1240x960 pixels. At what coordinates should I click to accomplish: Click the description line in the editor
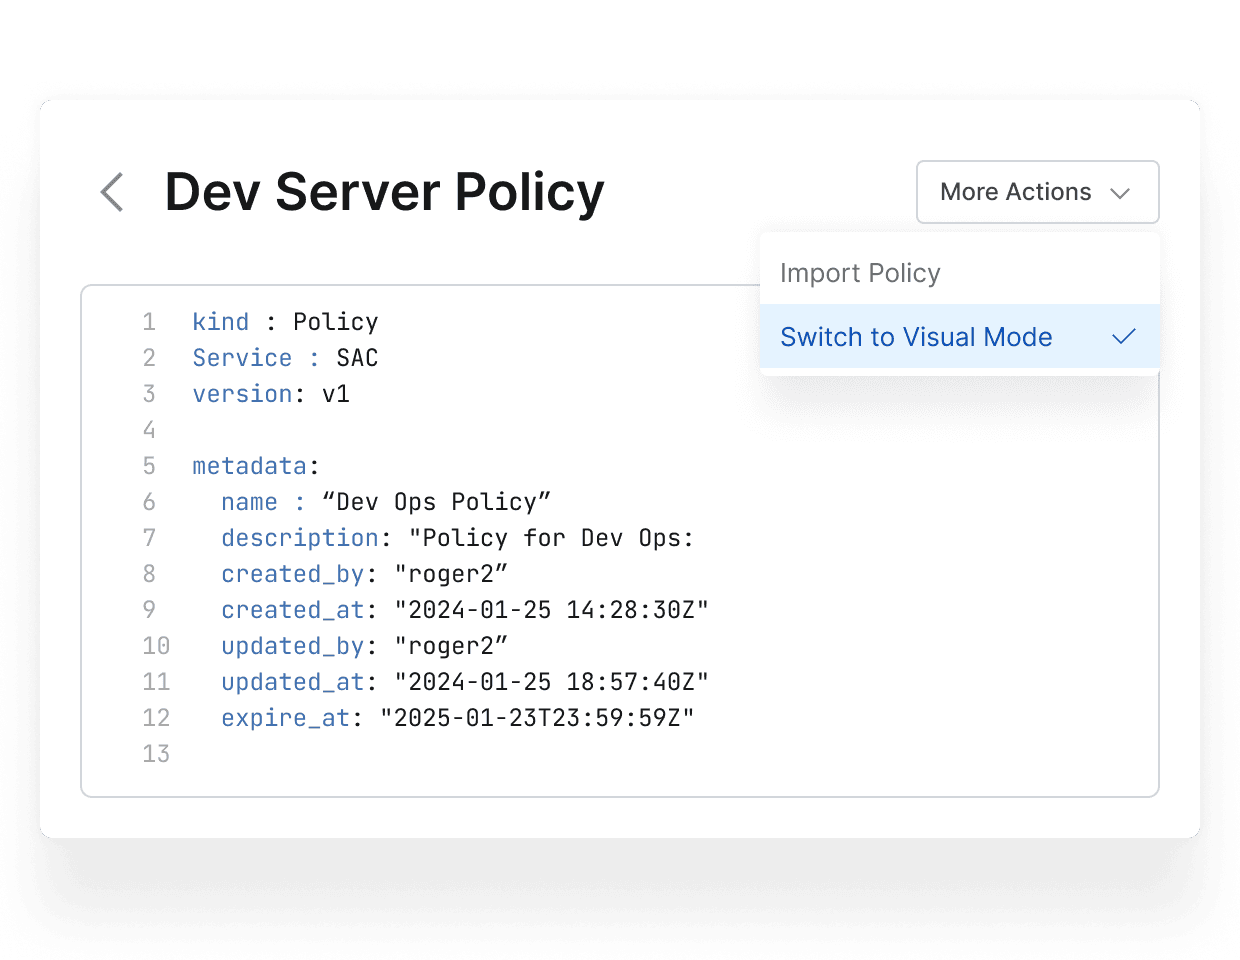(457, 538)
